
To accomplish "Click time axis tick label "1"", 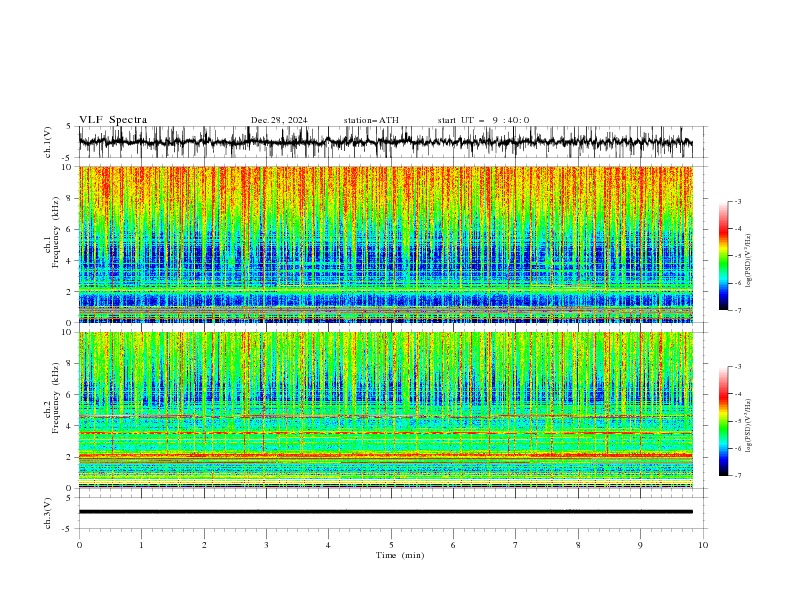I will click(x=141, y=545).
